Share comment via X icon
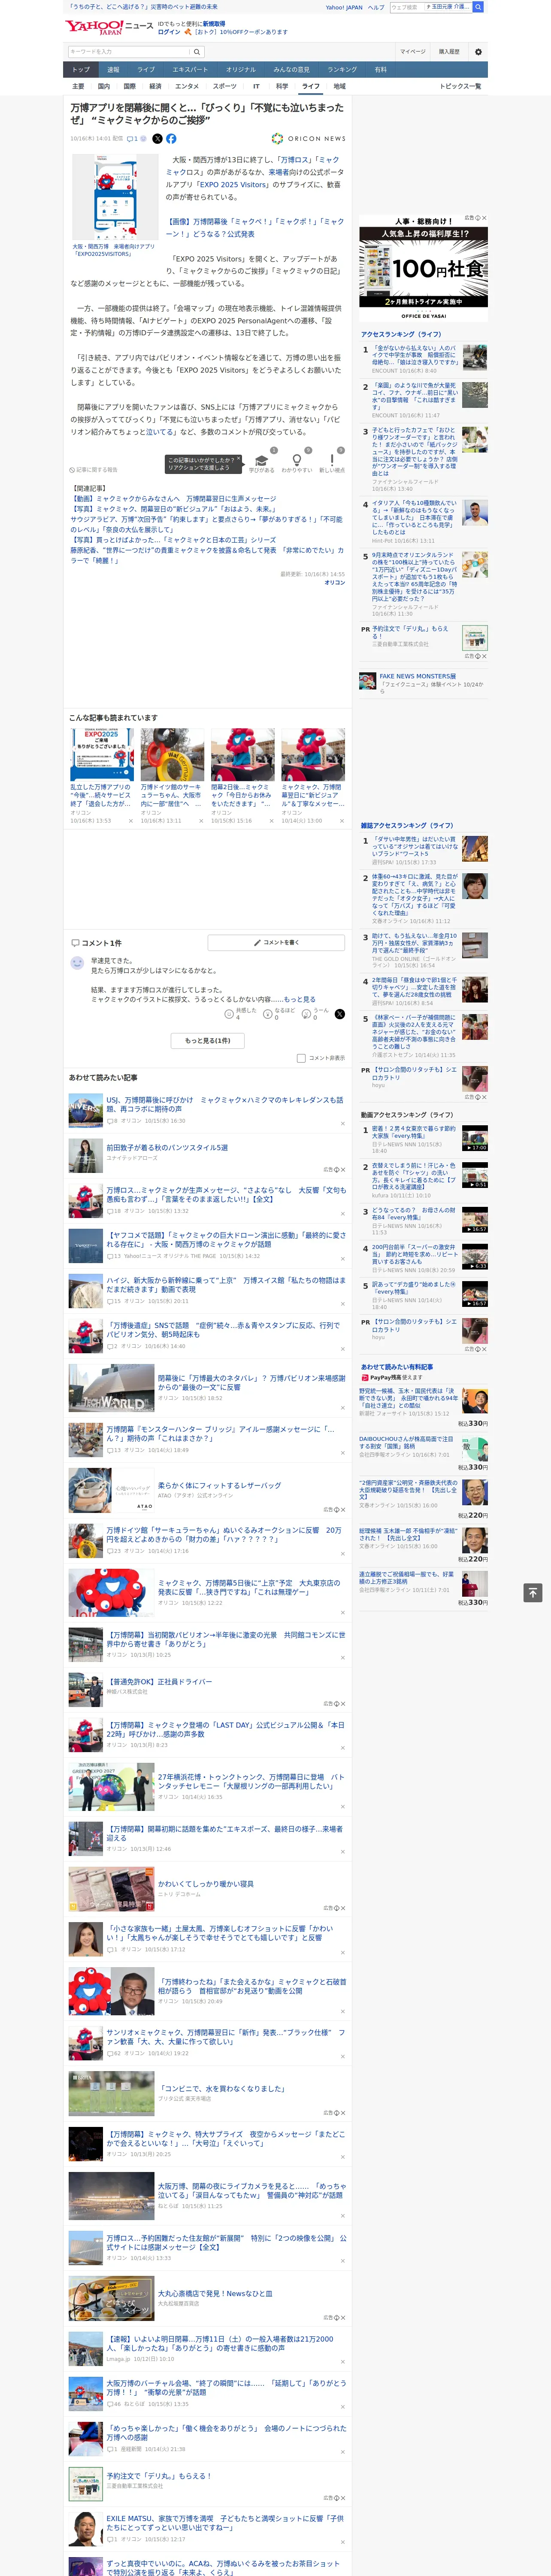This screenshot has width=551, height=2576. click(x=339, y=1014)
